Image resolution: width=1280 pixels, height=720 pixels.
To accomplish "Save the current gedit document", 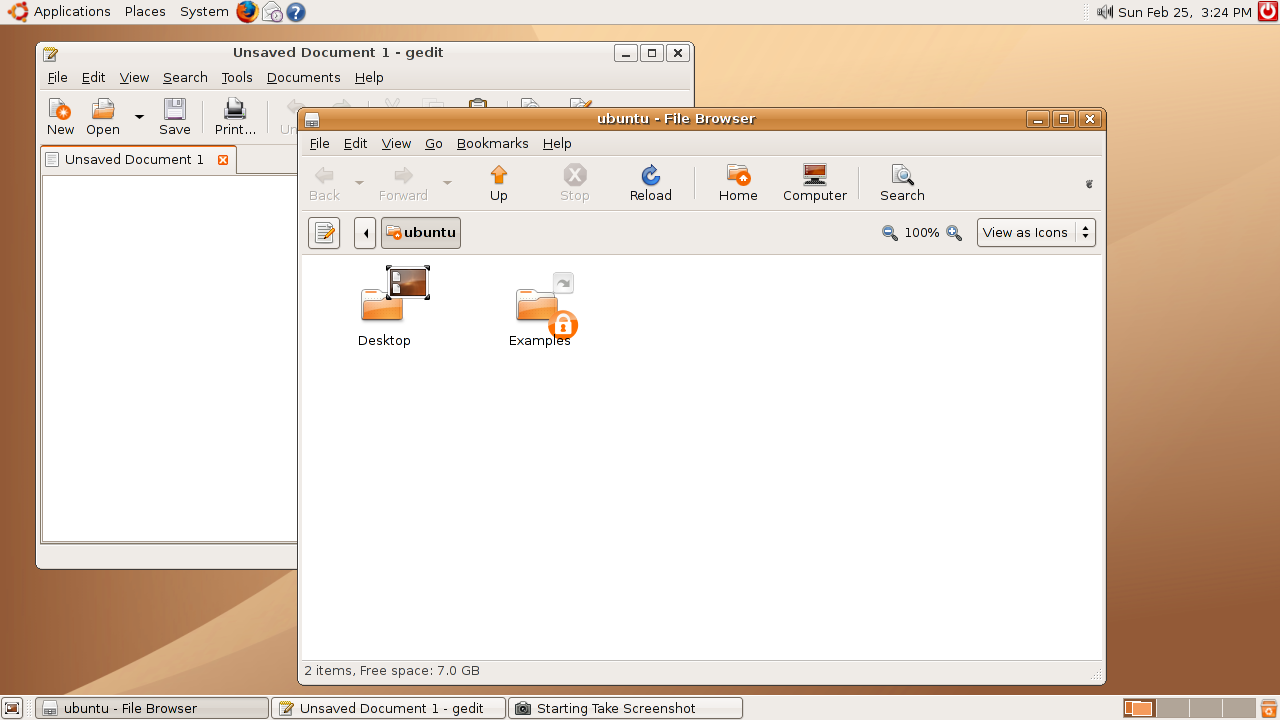I will tap(174, 115).
